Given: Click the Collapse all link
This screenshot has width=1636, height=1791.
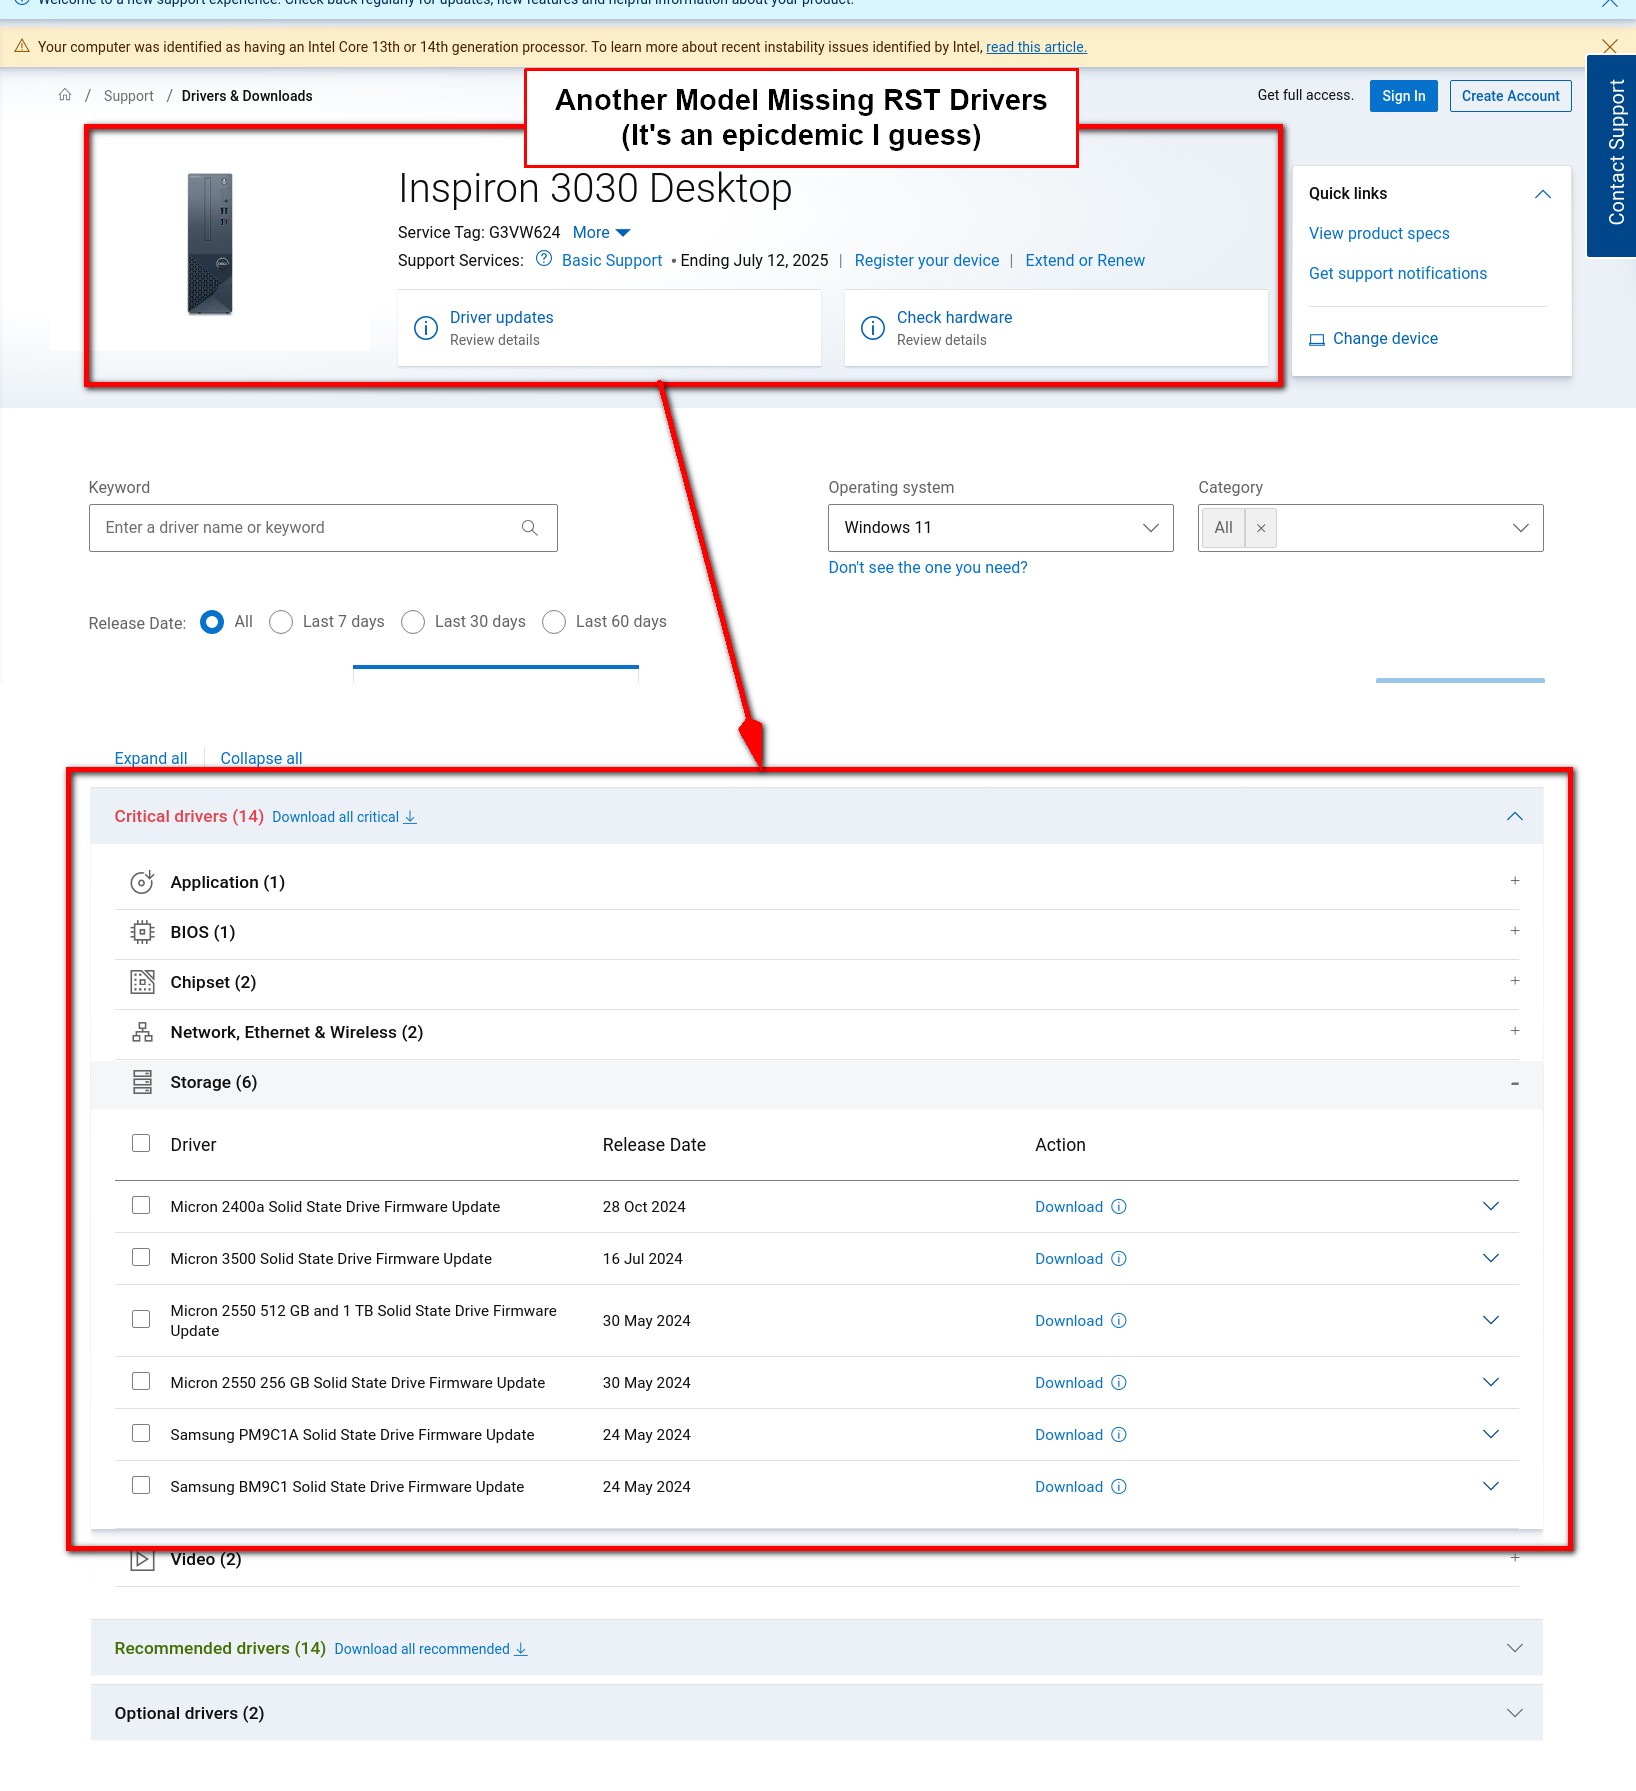Looking at the screenshot, I should pyautogui.click(x=261, y=758).
